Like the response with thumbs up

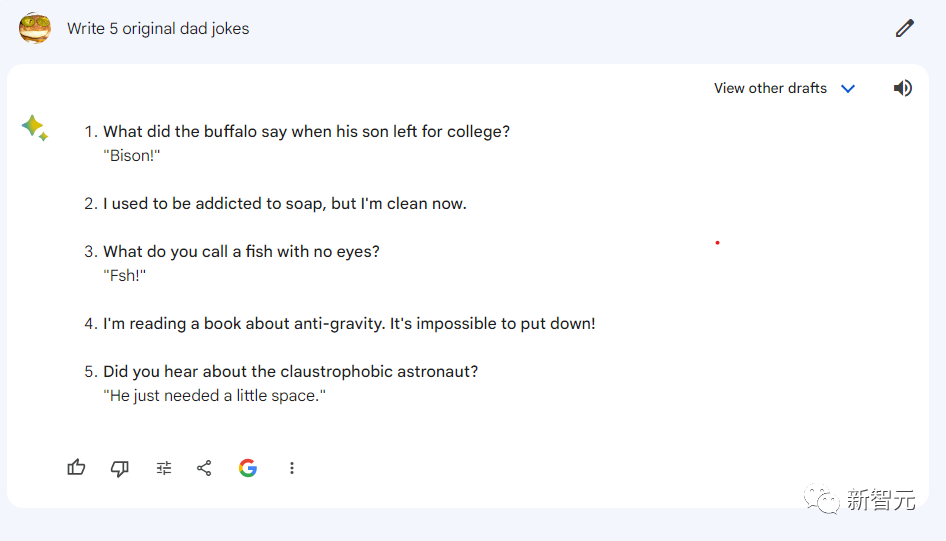tap(76, 467)
